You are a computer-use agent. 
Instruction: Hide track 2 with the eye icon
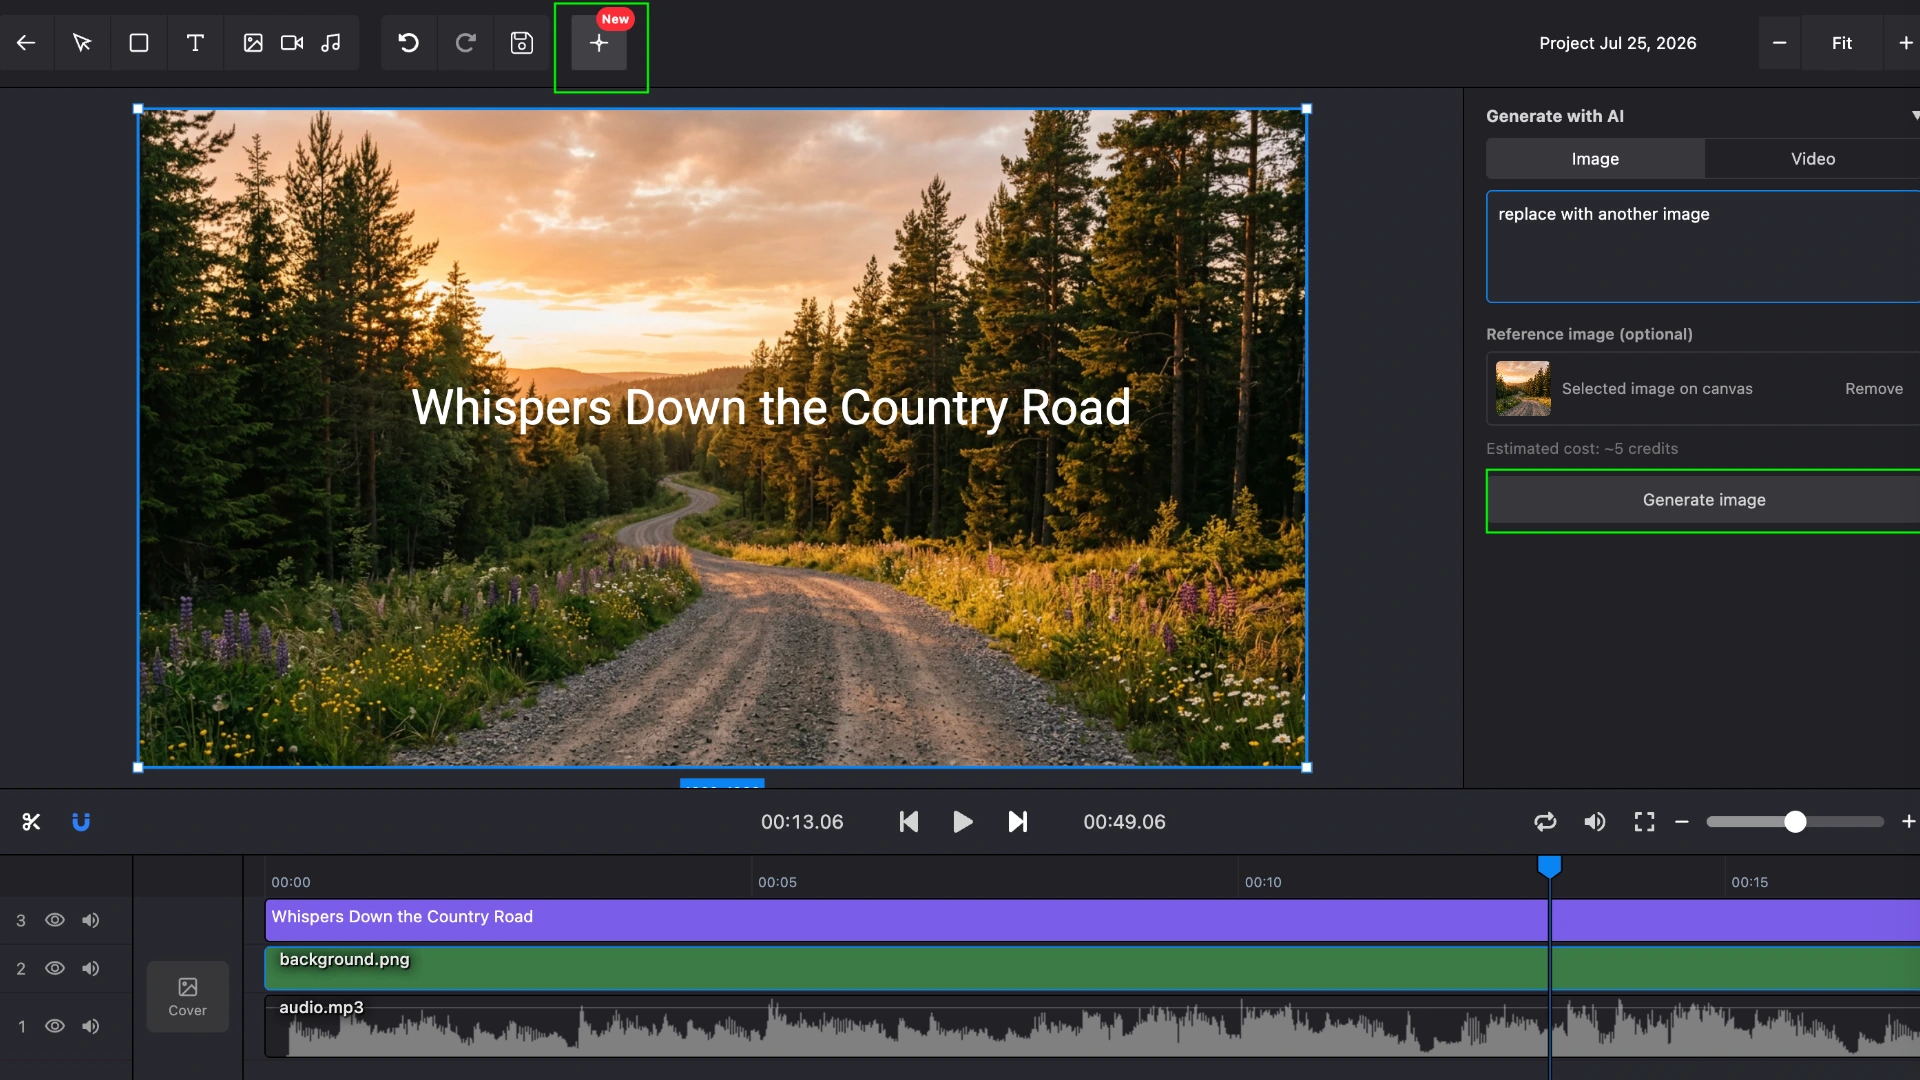pyautogui.click(x=55, y=968)
